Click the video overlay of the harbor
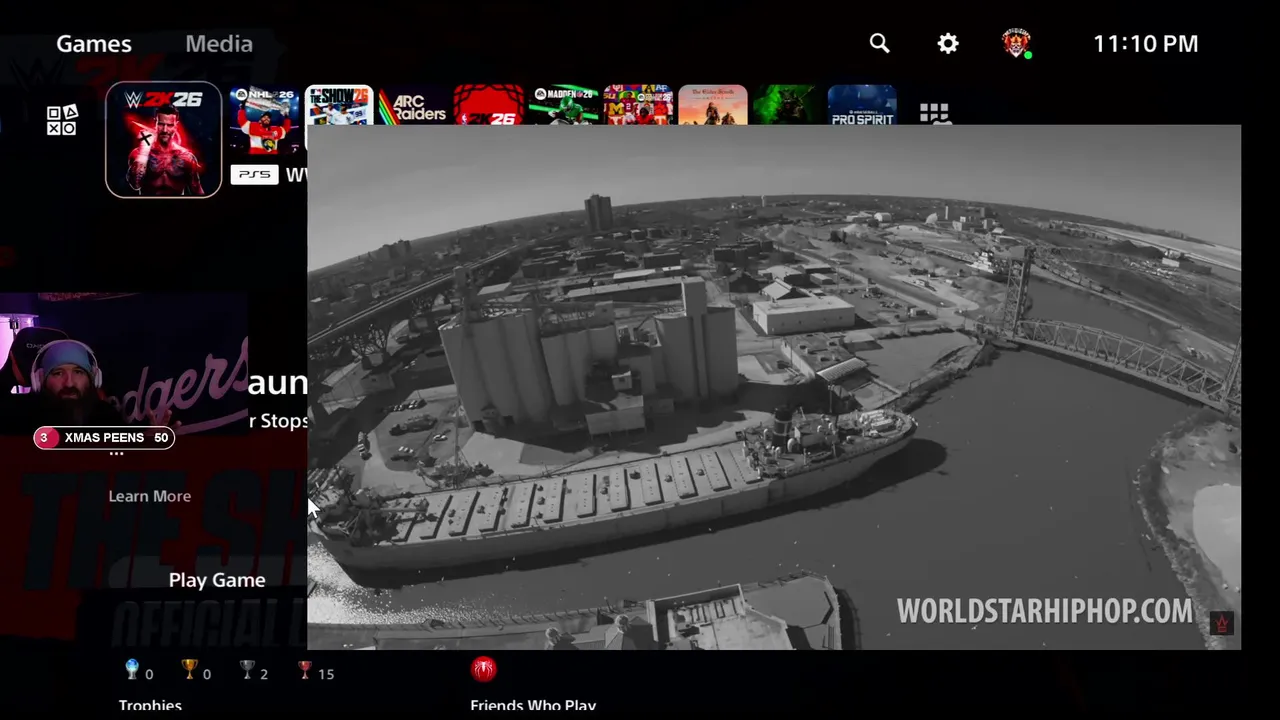 click(x=774, y=387)
